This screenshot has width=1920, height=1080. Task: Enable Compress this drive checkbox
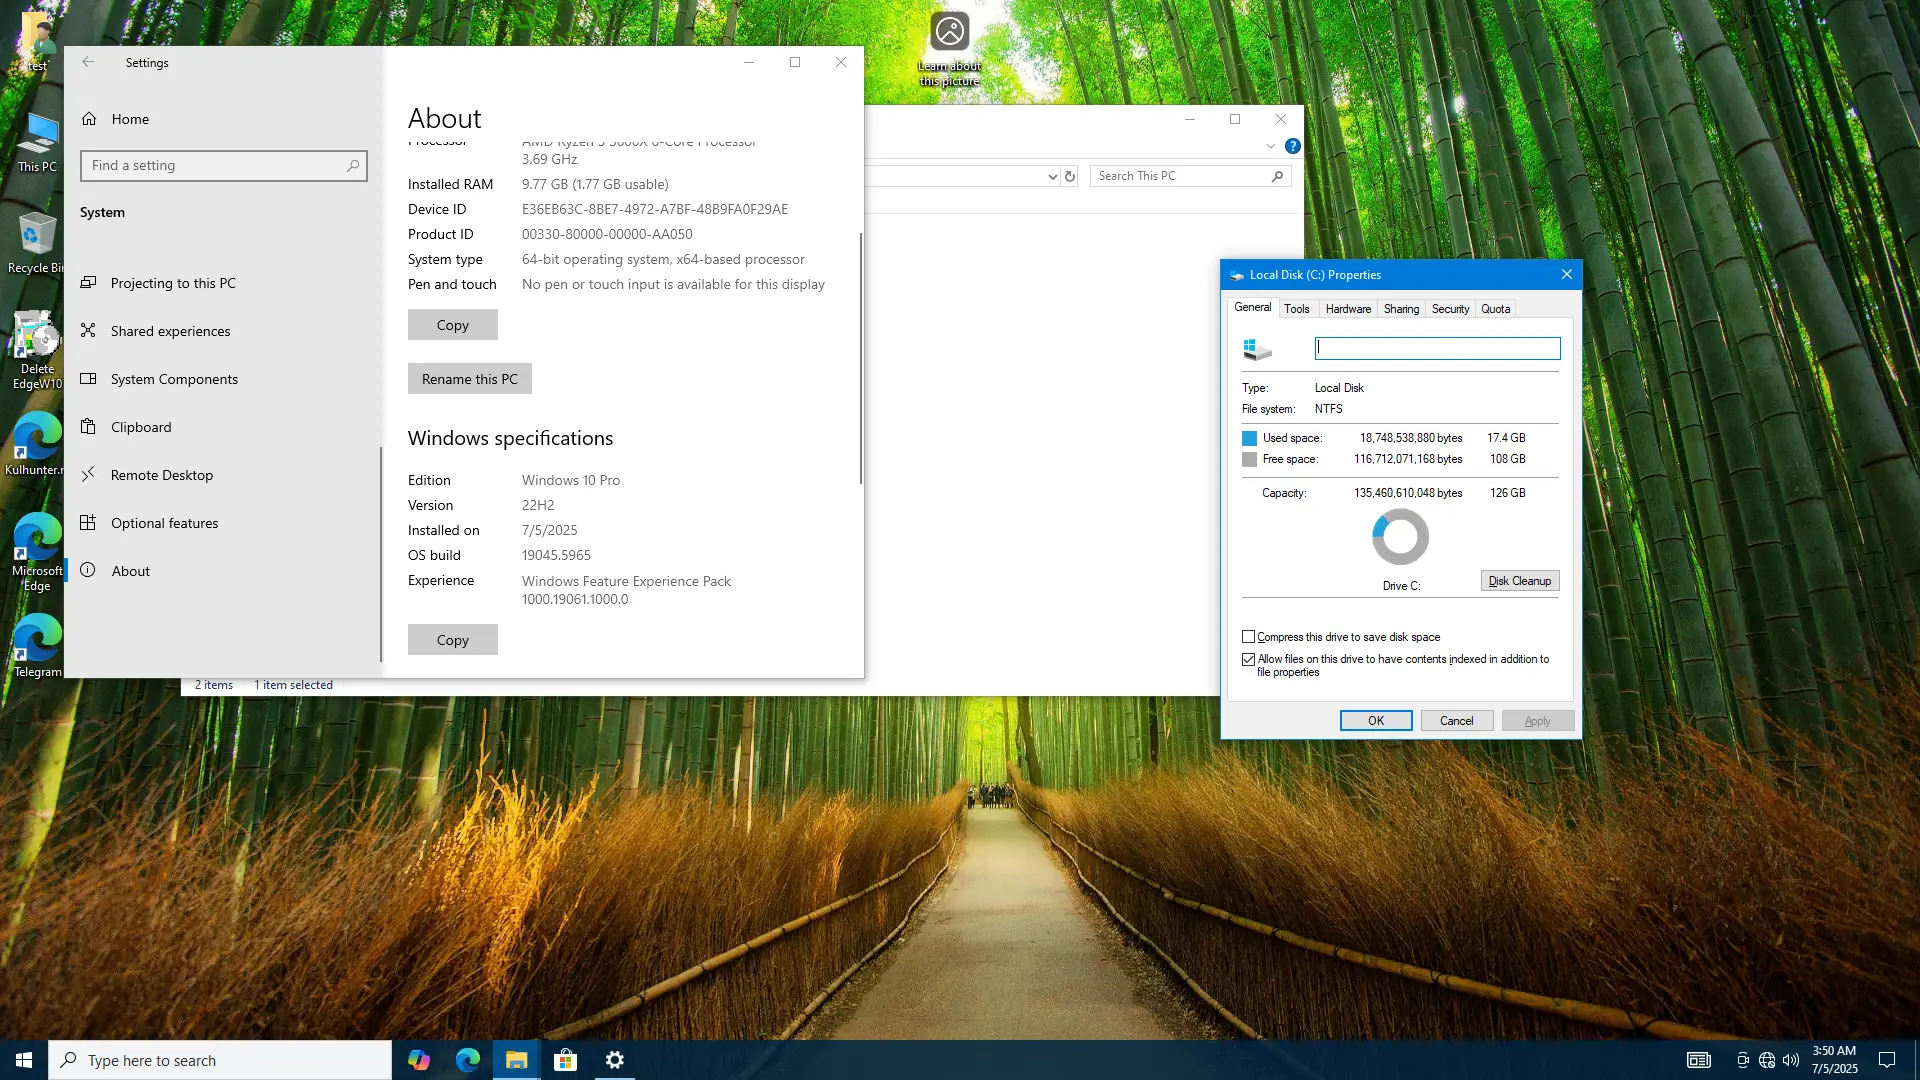(1248, 637)
